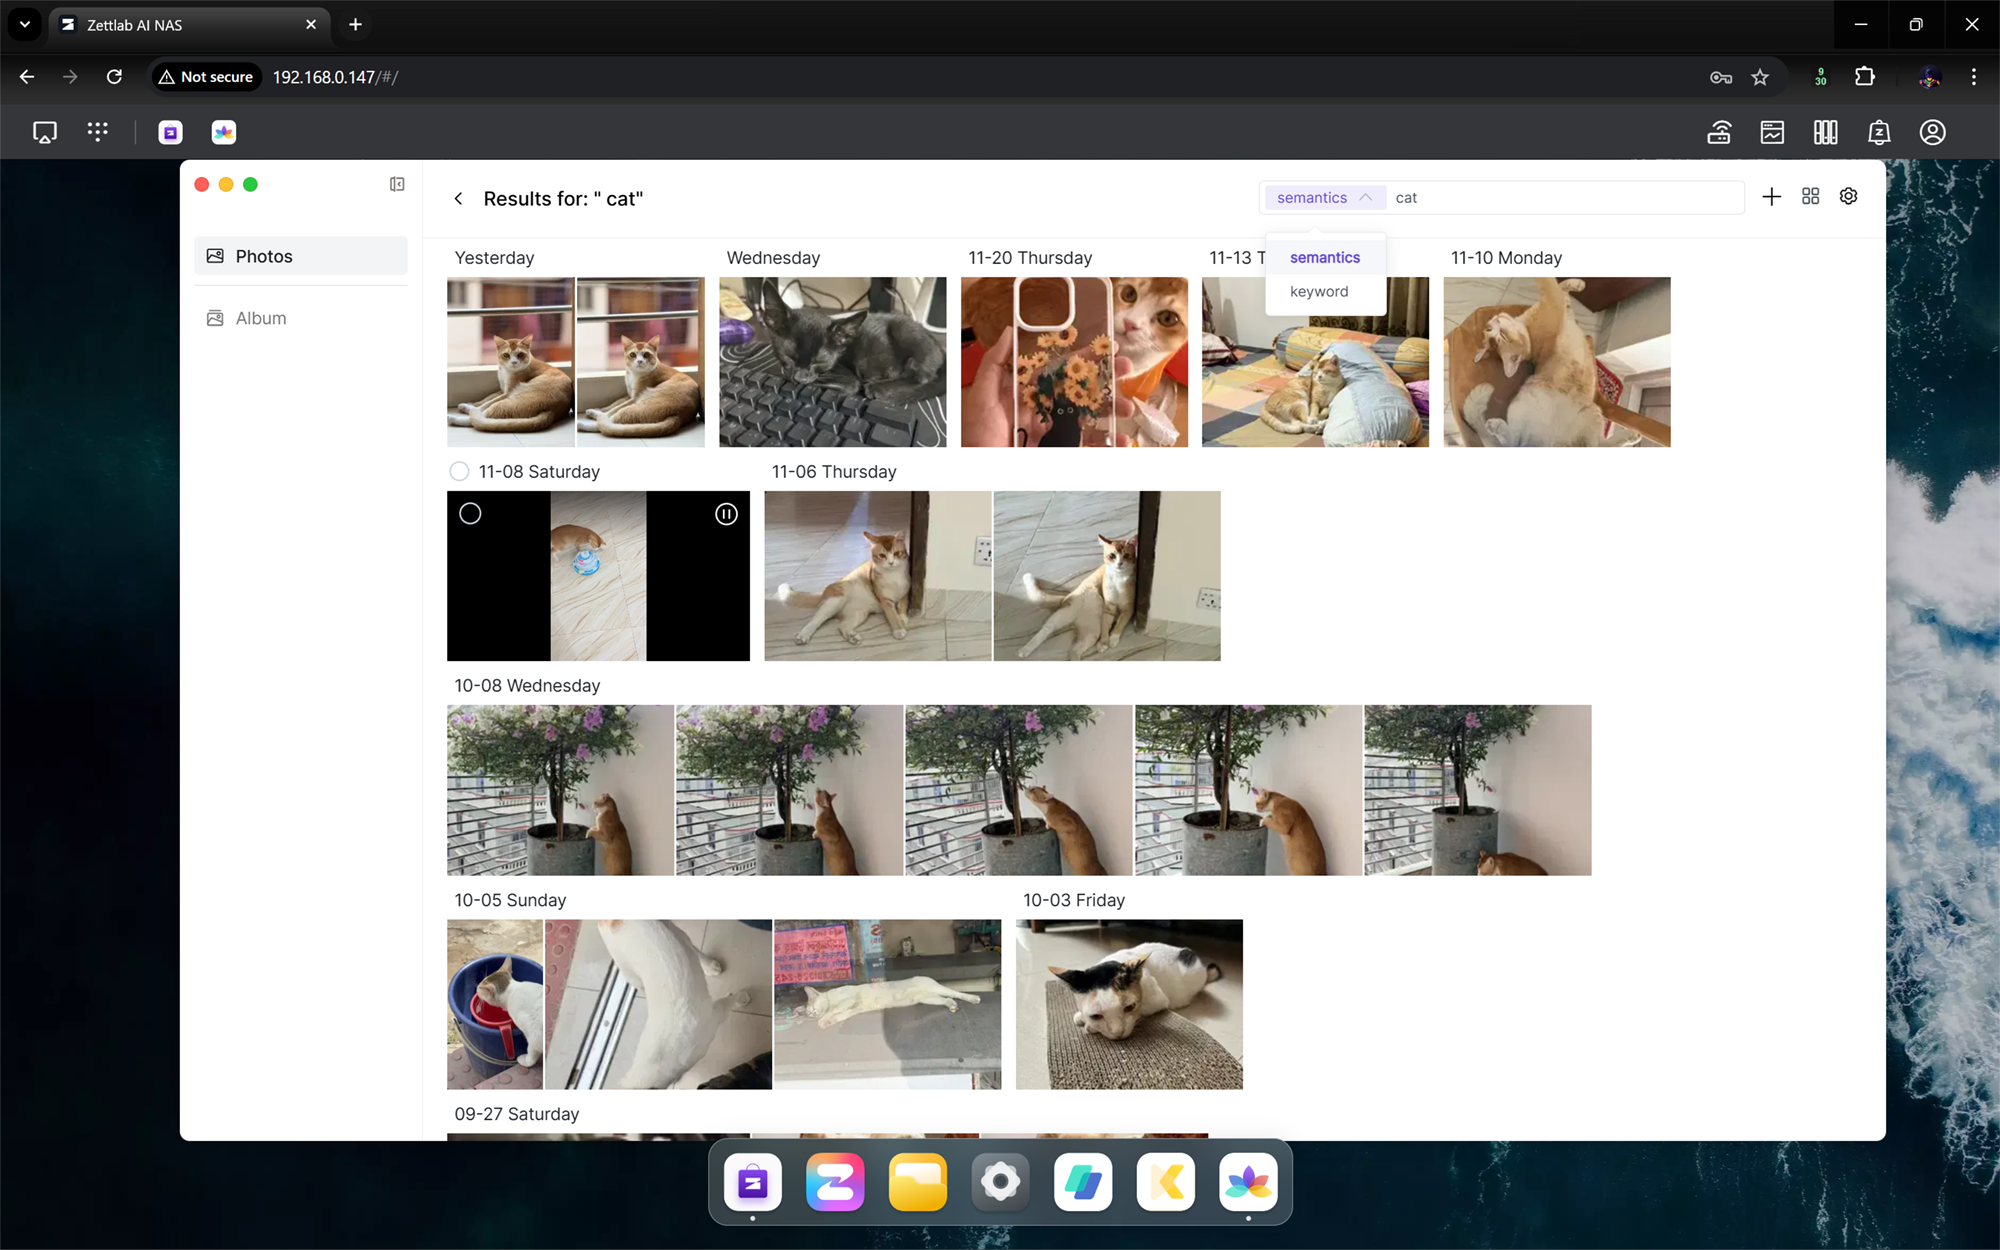Switch to grid layout view icon
Screen dimensions: 2000x1250
coord(1810,197)
